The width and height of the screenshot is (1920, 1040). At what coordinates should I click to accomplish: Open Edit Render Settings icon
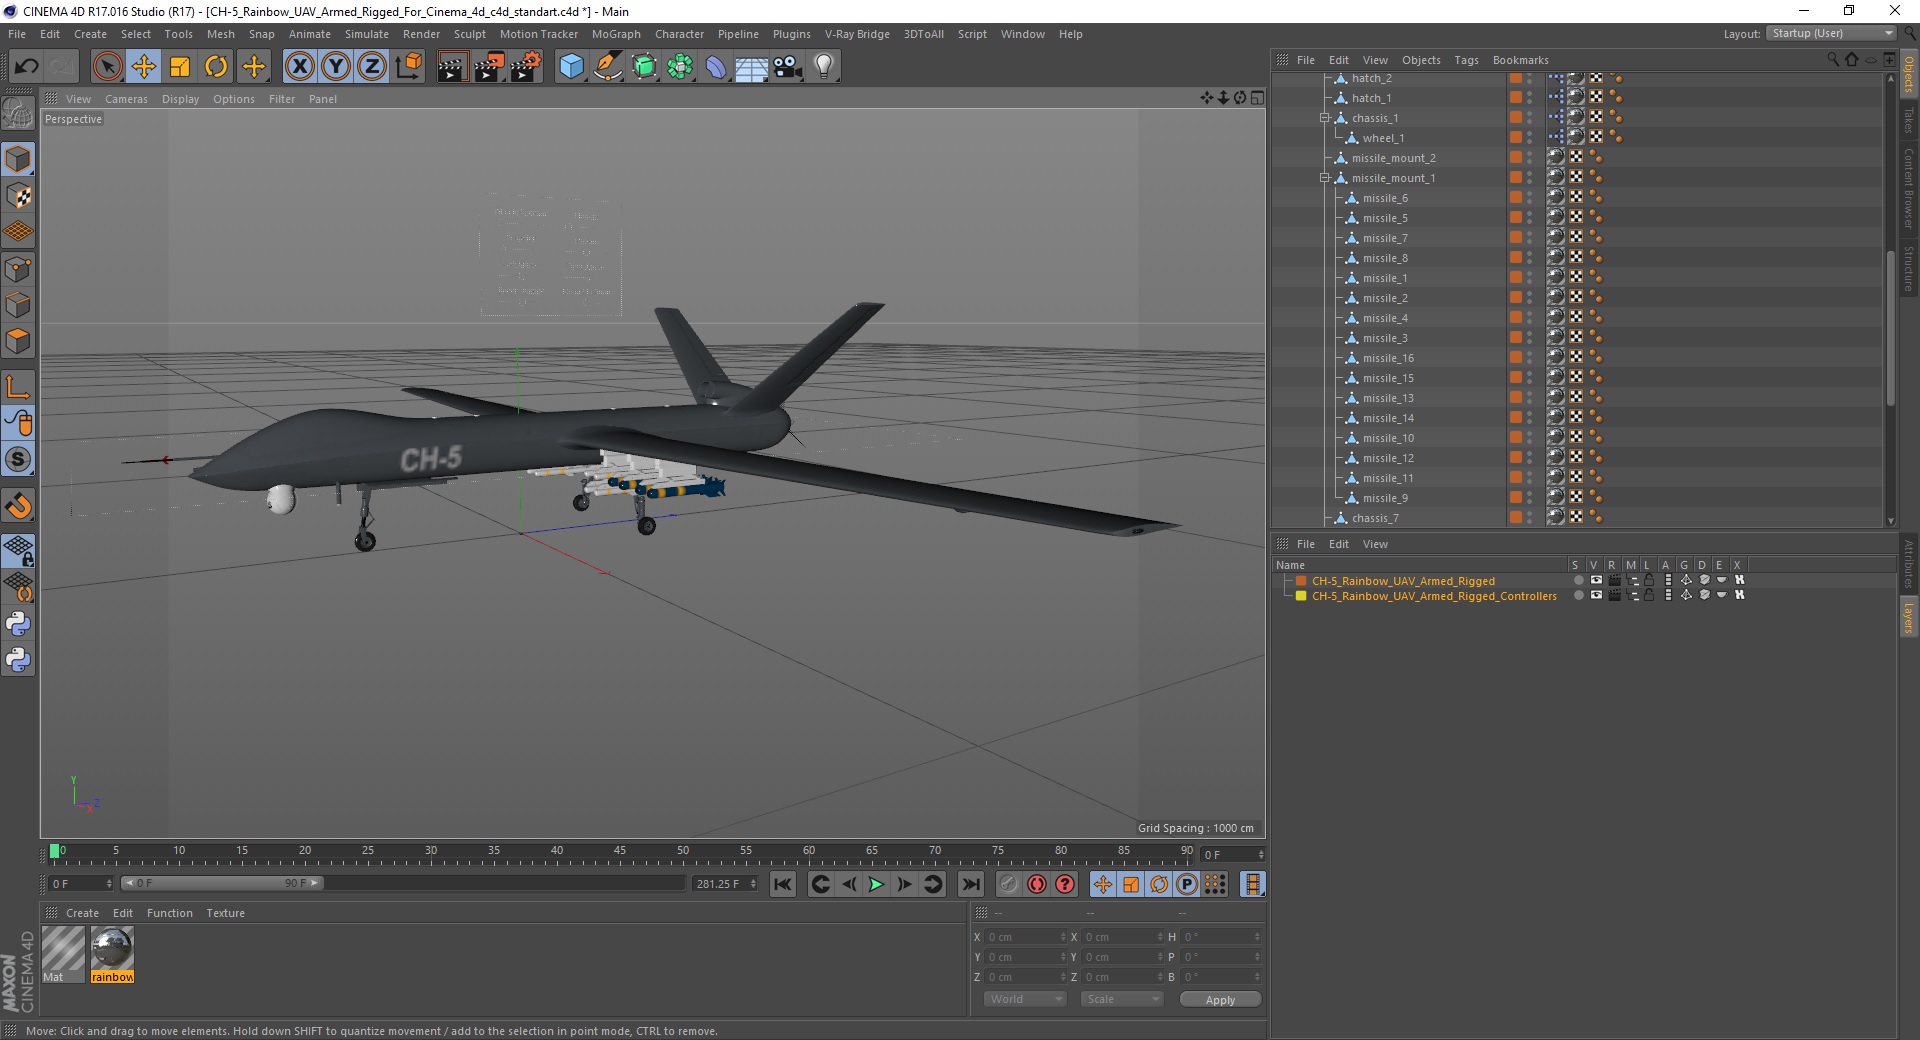(x=526, y=67)
